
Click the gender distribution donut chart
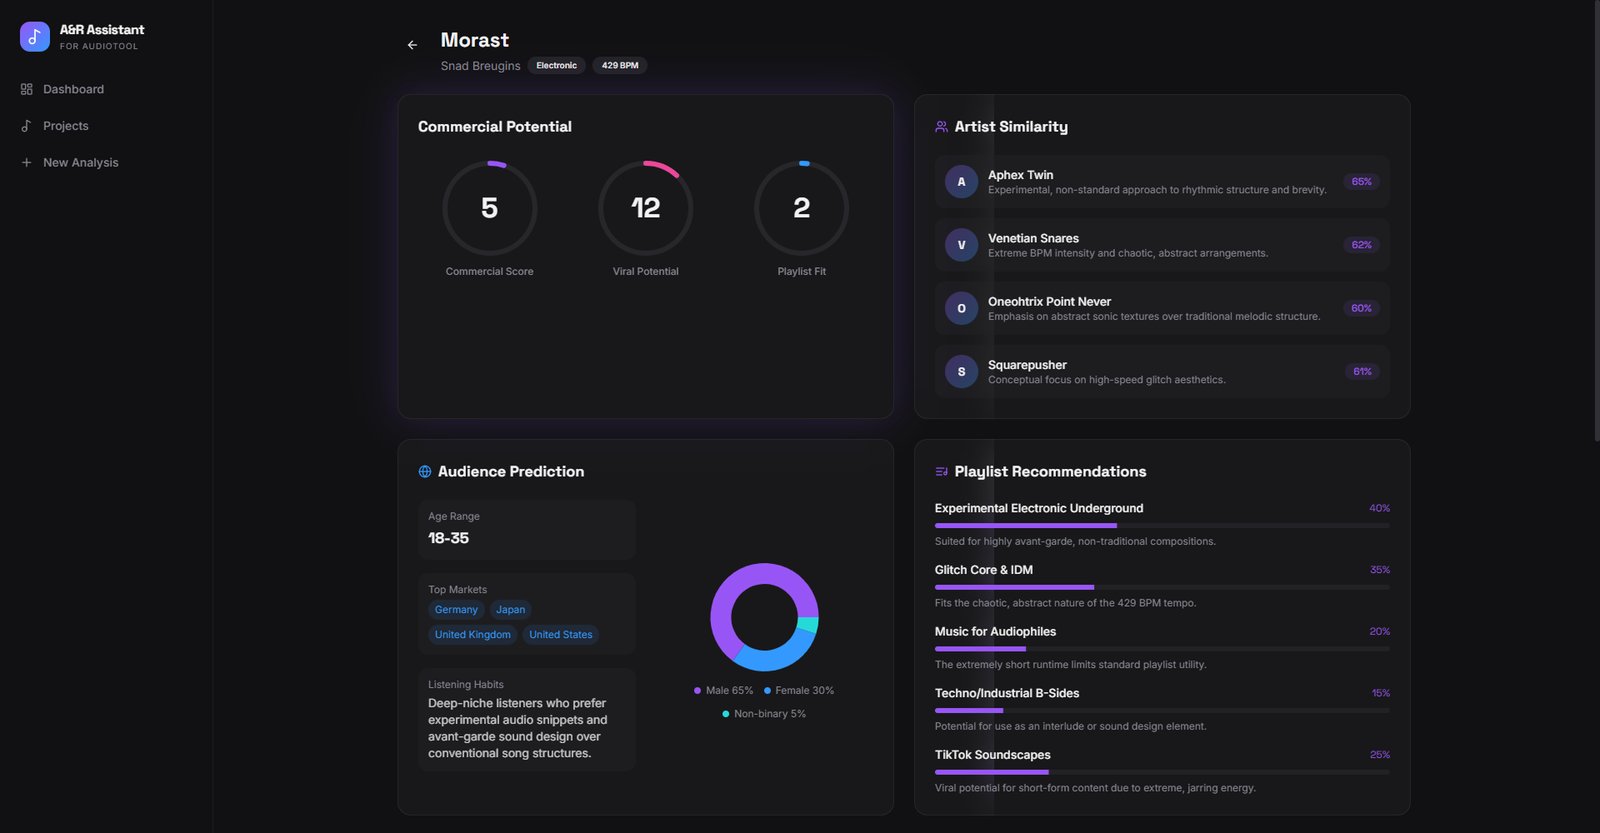tap(765, 617)
